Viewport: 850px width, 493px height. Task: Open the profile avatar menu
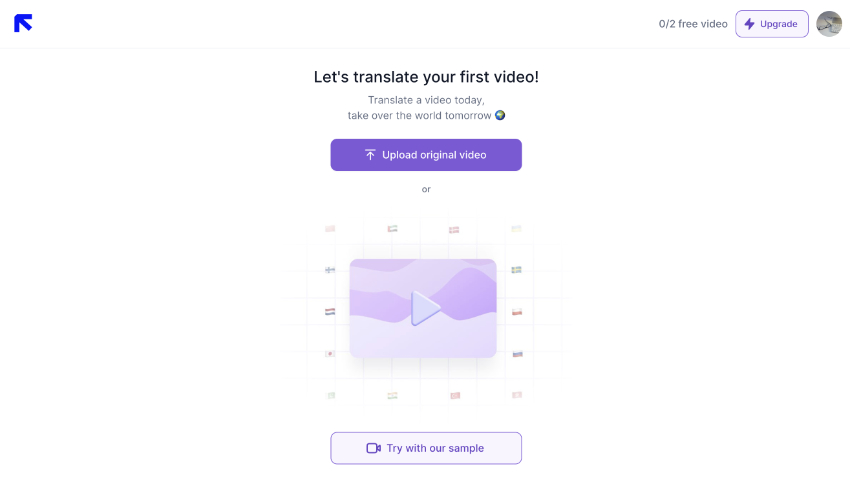click(829, 24)
